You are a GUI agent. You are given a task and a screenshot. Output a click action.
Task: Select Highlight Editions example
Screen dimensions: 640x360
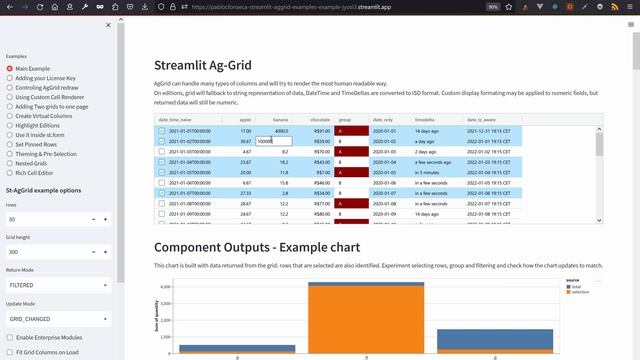tap(33, 125)
